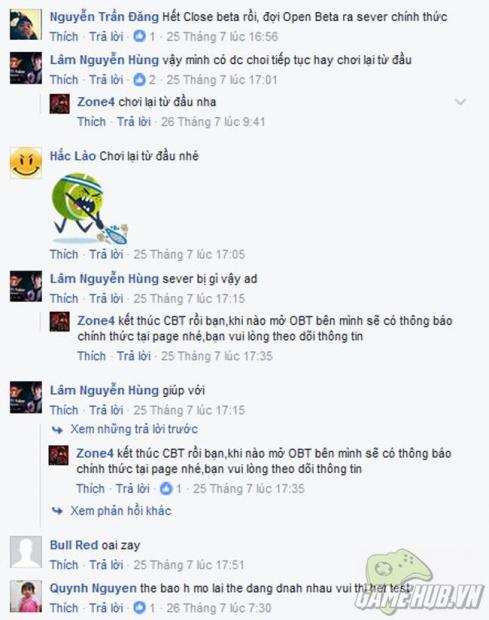Open dropdown chevron on Zone4's first reply
This screenshot has width=489, height=620.
(x=461, y=102)
